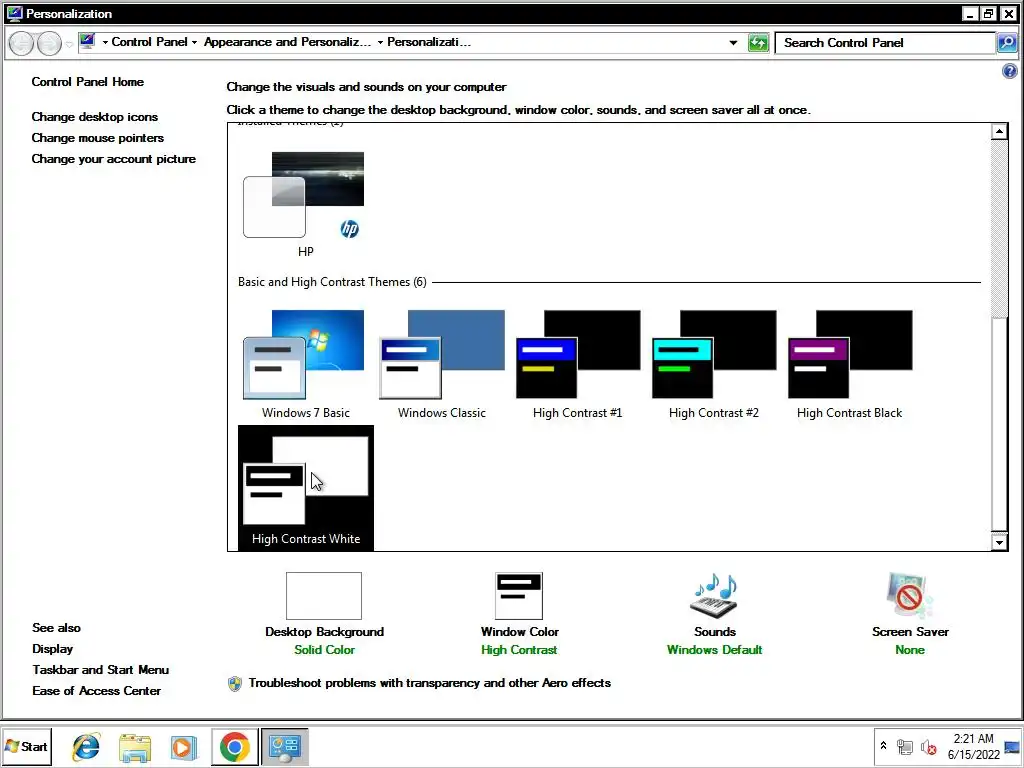
Task: Click the Personalization breadcrumb
Action: tap(428, 42)
